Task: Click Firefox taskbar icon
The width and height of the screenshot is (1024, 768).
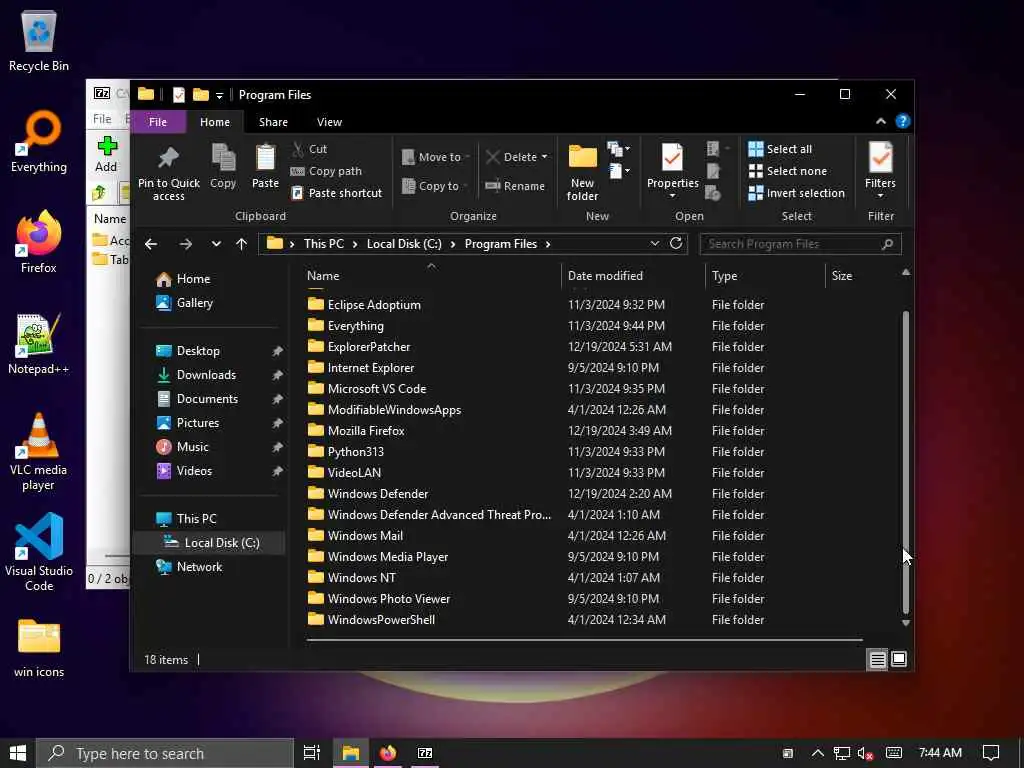Action: (388, 753)
